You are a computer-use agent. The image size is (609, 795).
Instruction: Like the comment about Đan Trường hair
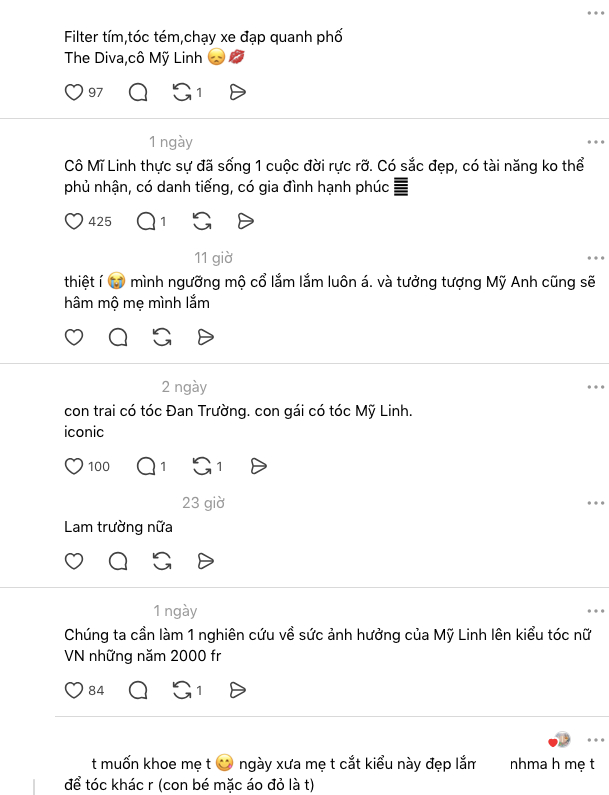pyautogui.click(x=74, y=466)
